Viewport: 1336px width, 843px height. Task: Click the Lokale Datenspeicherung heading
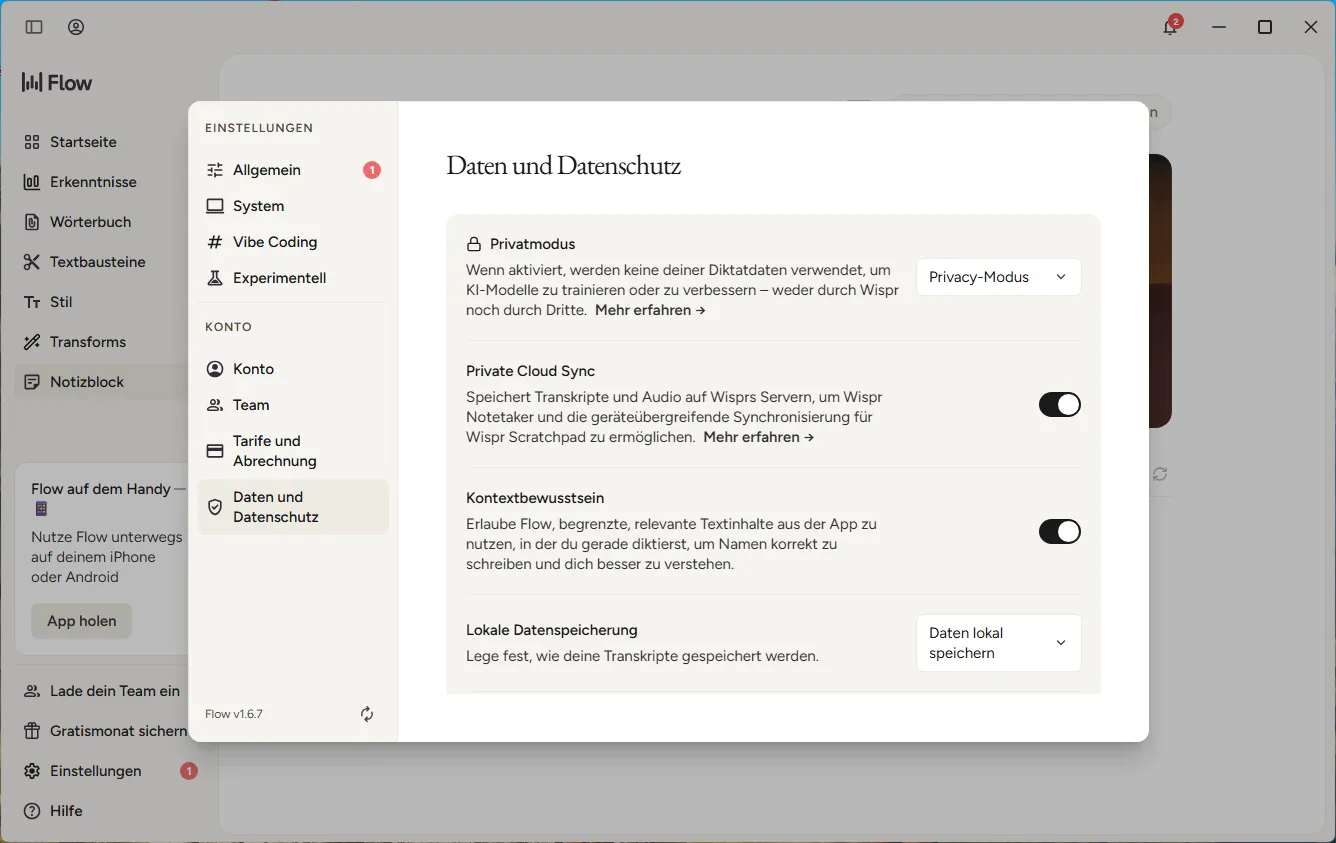[552, 630]
